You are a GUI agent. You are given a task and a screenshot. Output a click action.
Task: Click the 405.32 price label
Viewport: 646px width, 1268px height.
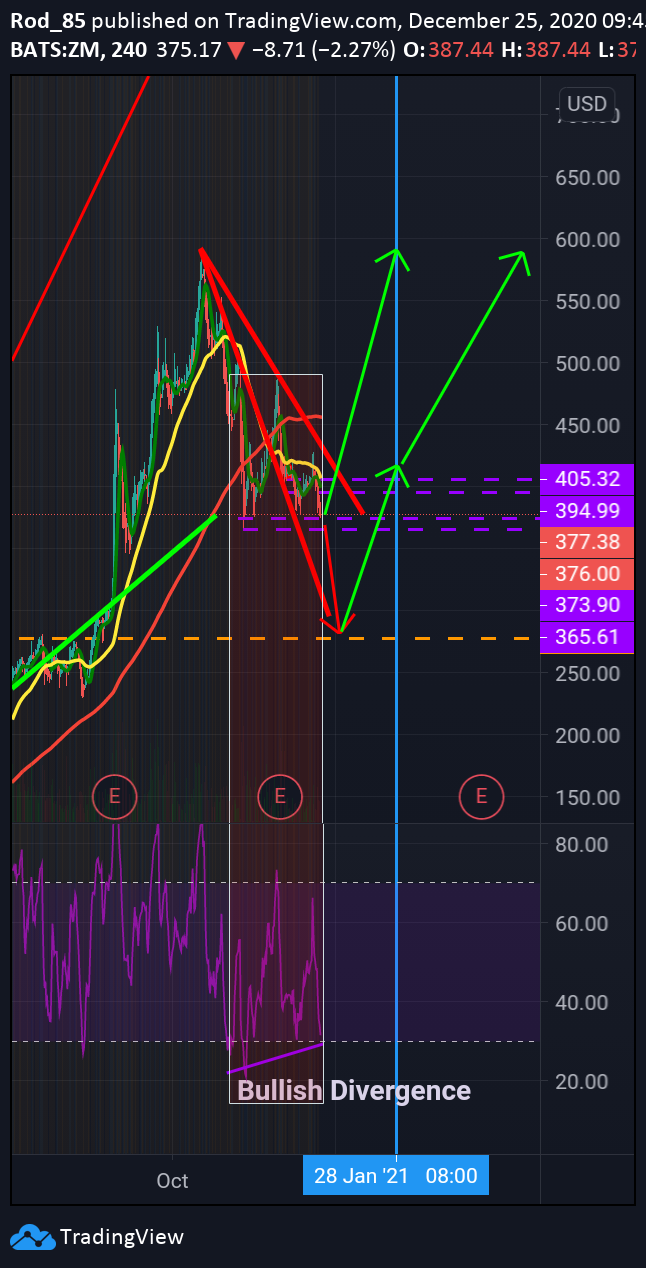coord(587,479)
